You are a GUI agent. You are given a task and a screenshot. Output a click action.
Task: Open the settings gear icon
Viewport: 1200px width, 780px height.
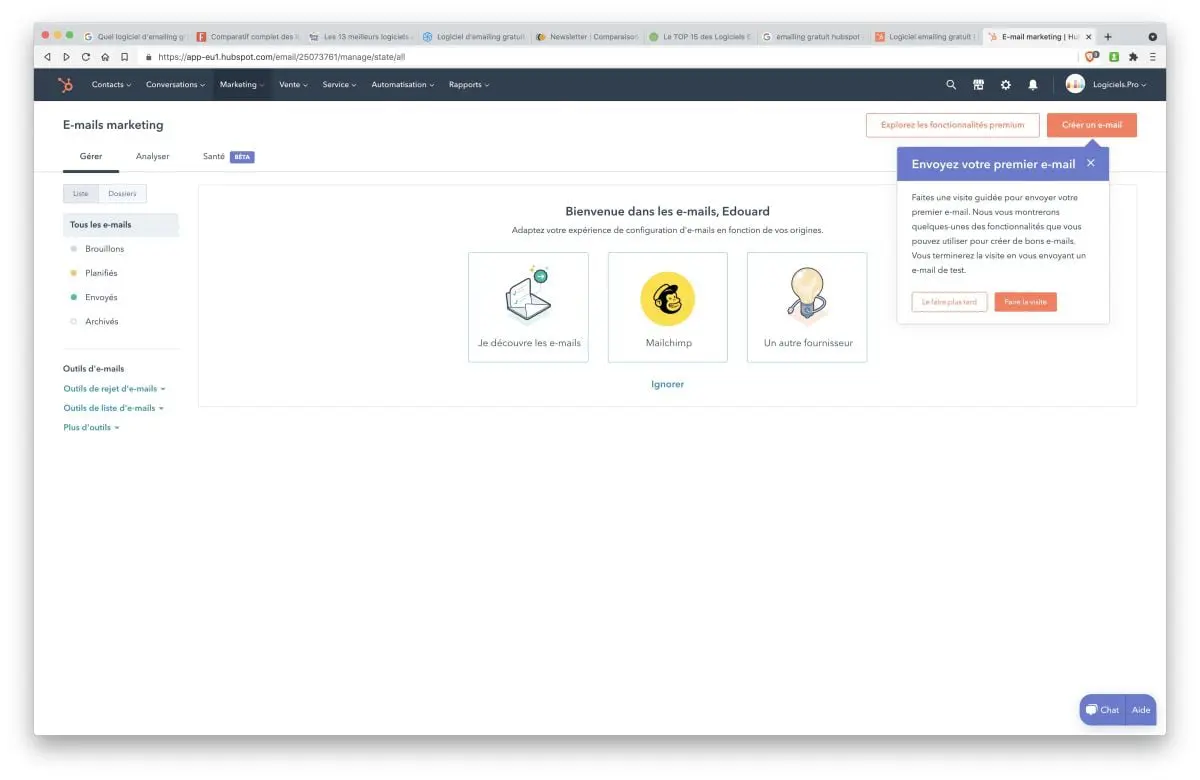click(1006, 85)
